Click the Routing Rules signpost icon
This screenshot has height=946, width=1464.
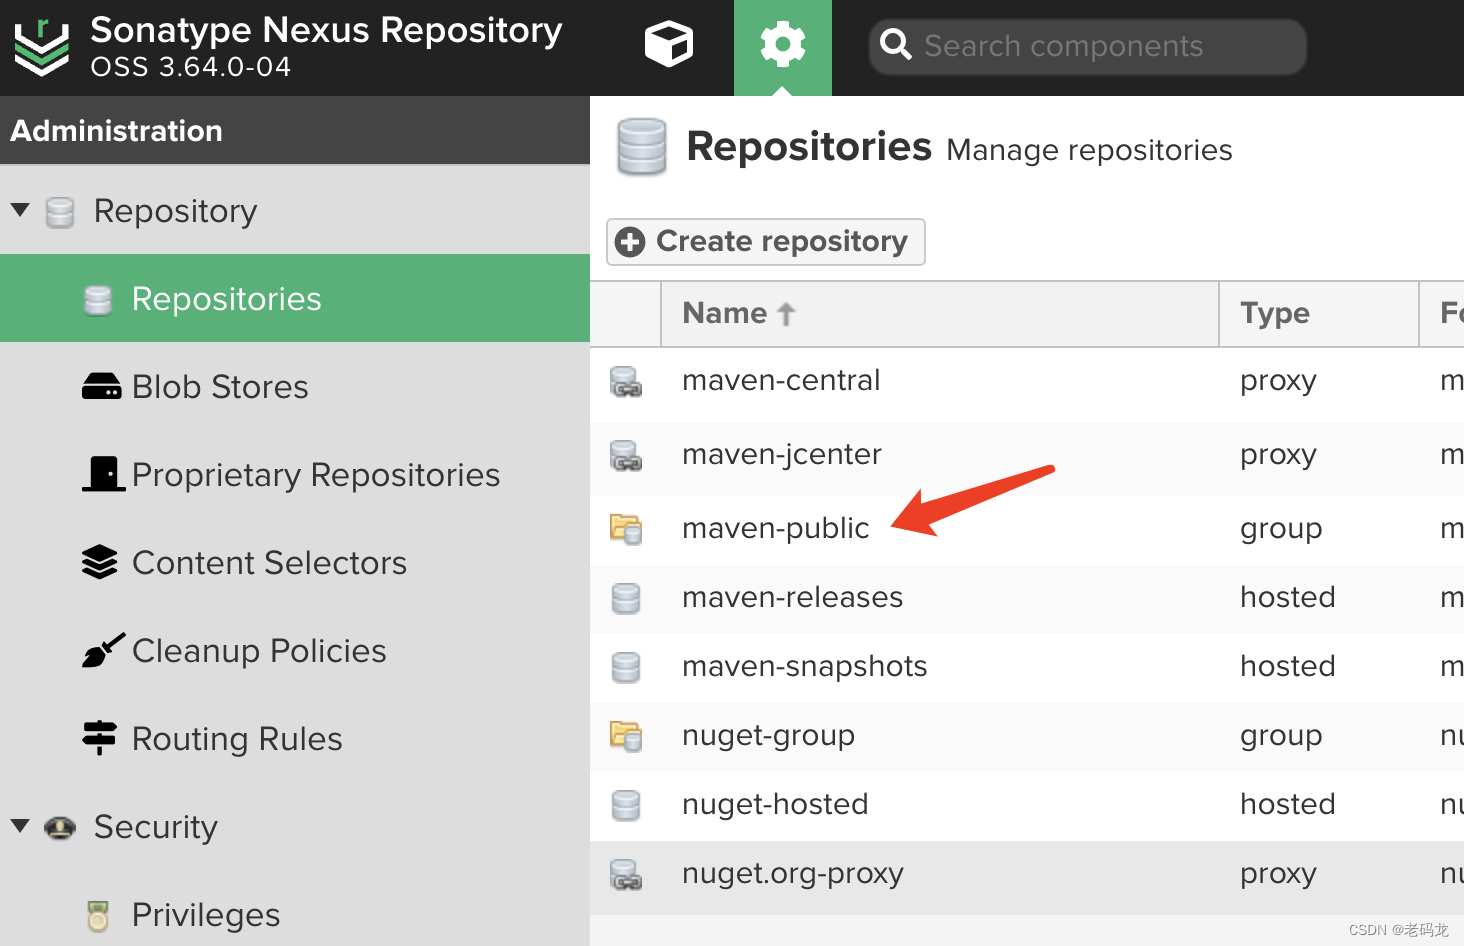[99, 738]
